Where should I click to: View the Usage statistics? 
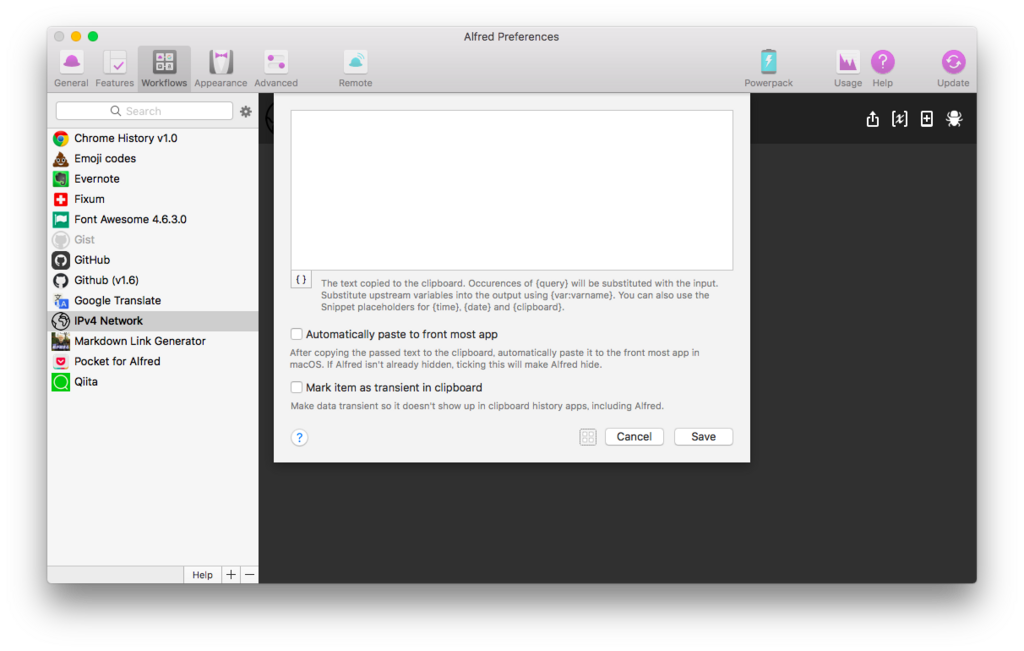(848, 69)
